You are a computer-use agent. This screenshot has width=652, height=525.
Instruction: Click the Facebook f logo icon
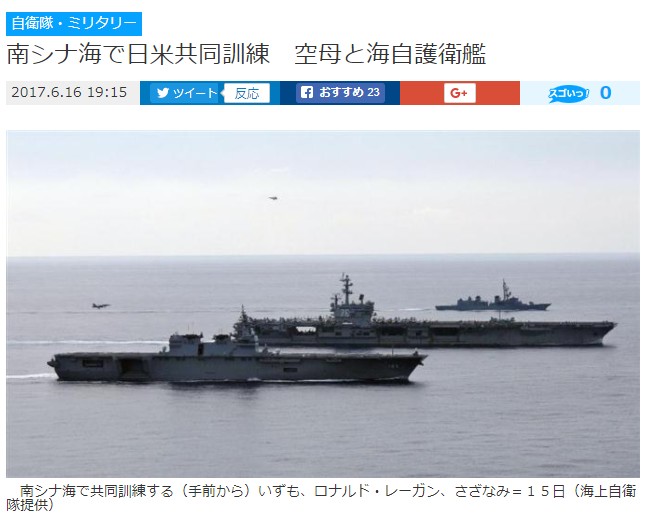[x=307, y=92]
